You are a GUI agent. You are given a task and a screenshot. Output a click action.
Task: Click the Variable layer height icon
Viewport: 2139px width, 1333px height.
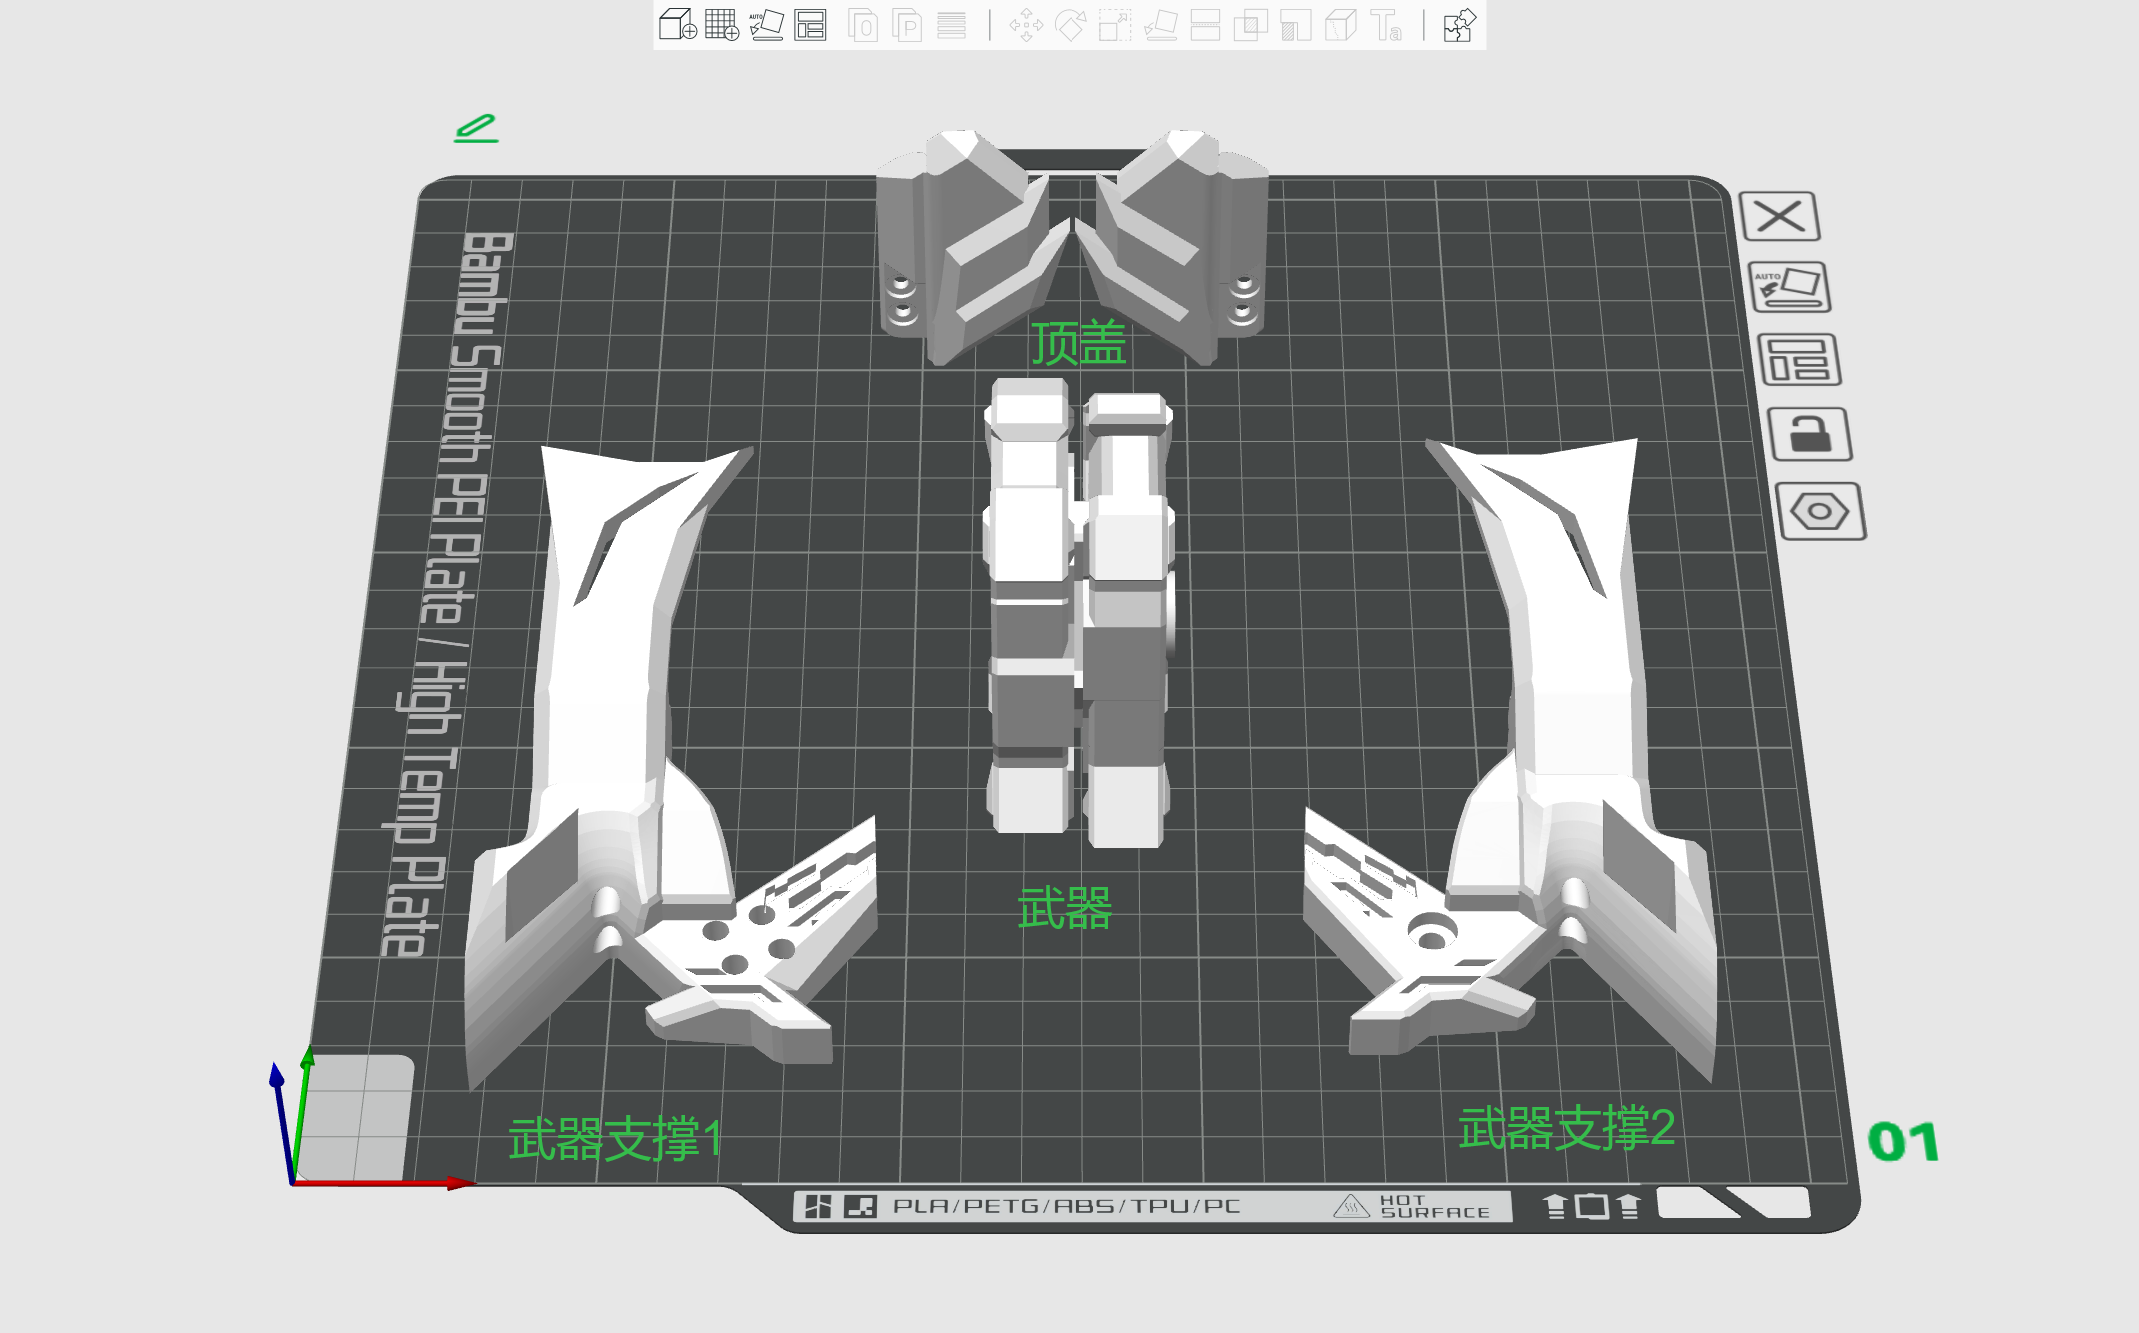coord(951,25)
